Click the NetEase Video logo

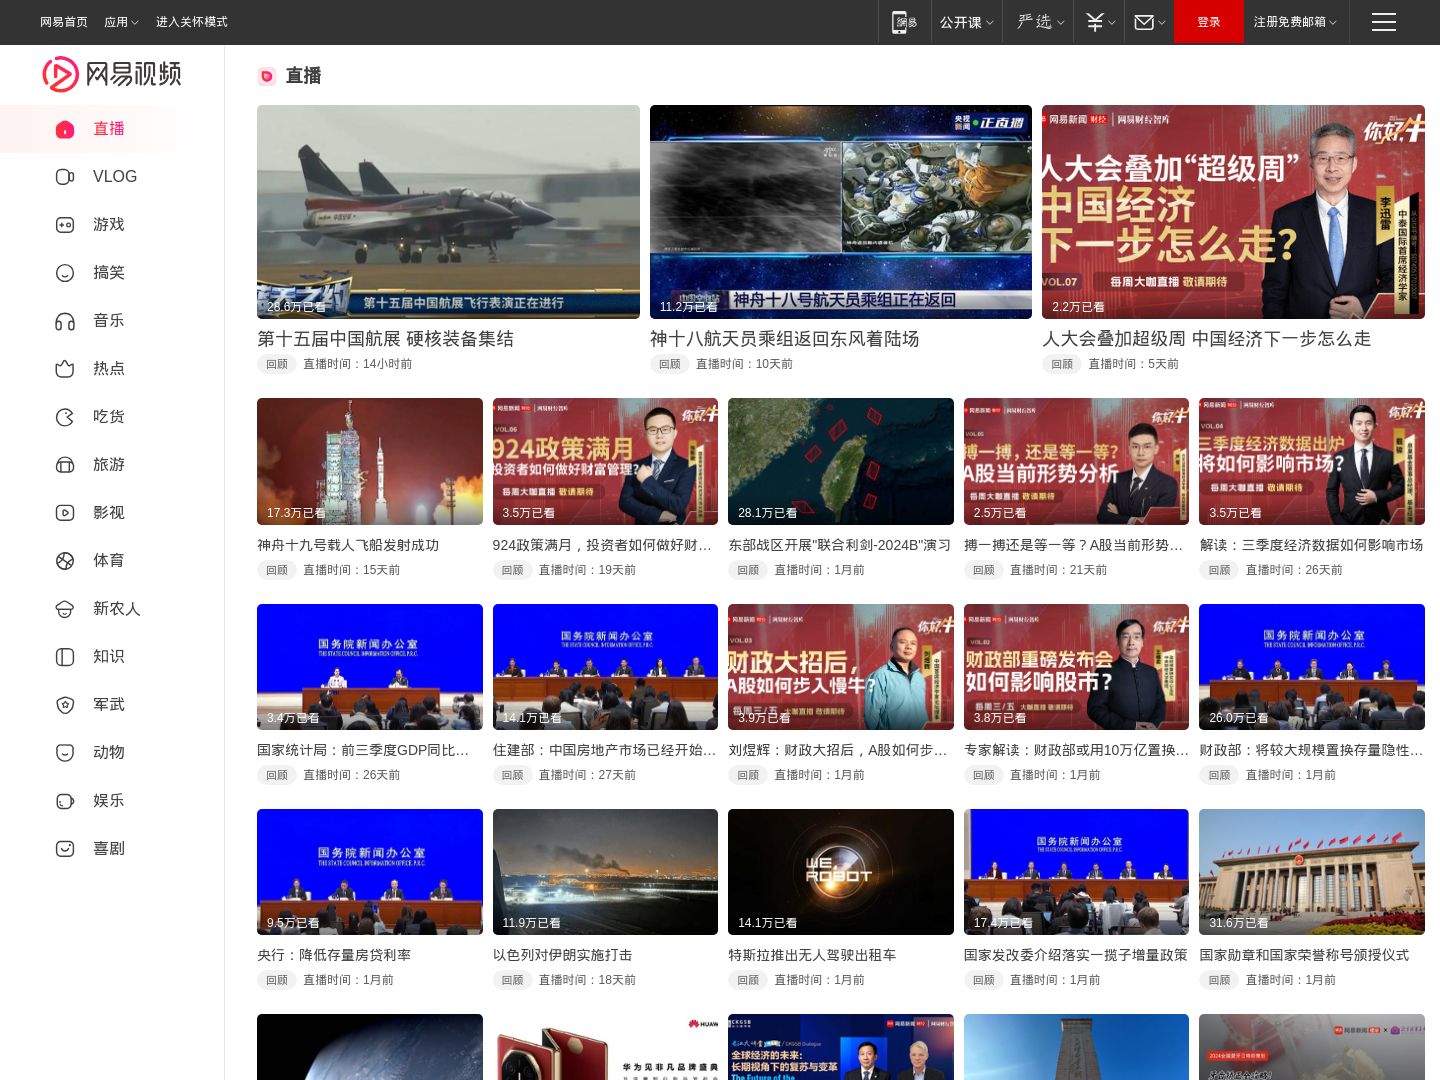pyautogui.click(x=111, y=74)
